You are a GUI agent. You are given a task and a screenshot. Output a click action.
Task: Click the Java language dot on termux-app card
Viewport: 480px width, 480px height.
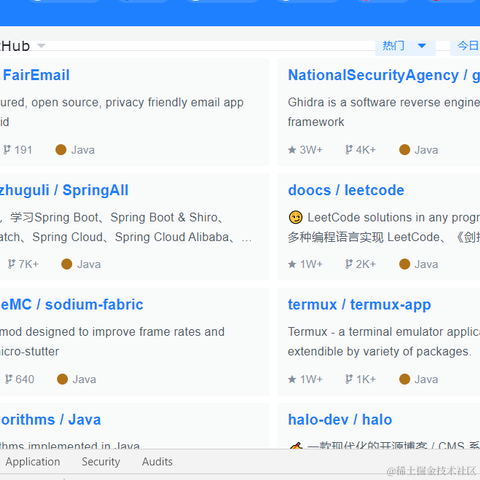coord(404,379)
